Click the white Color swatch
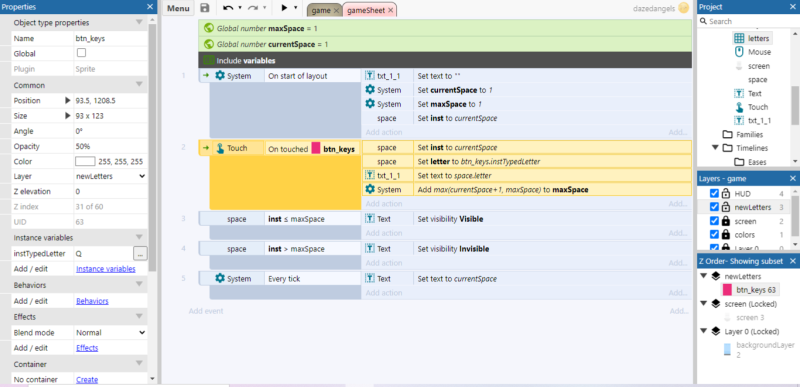This screenshot has width=800, height=387. click(x=85, y=161)
